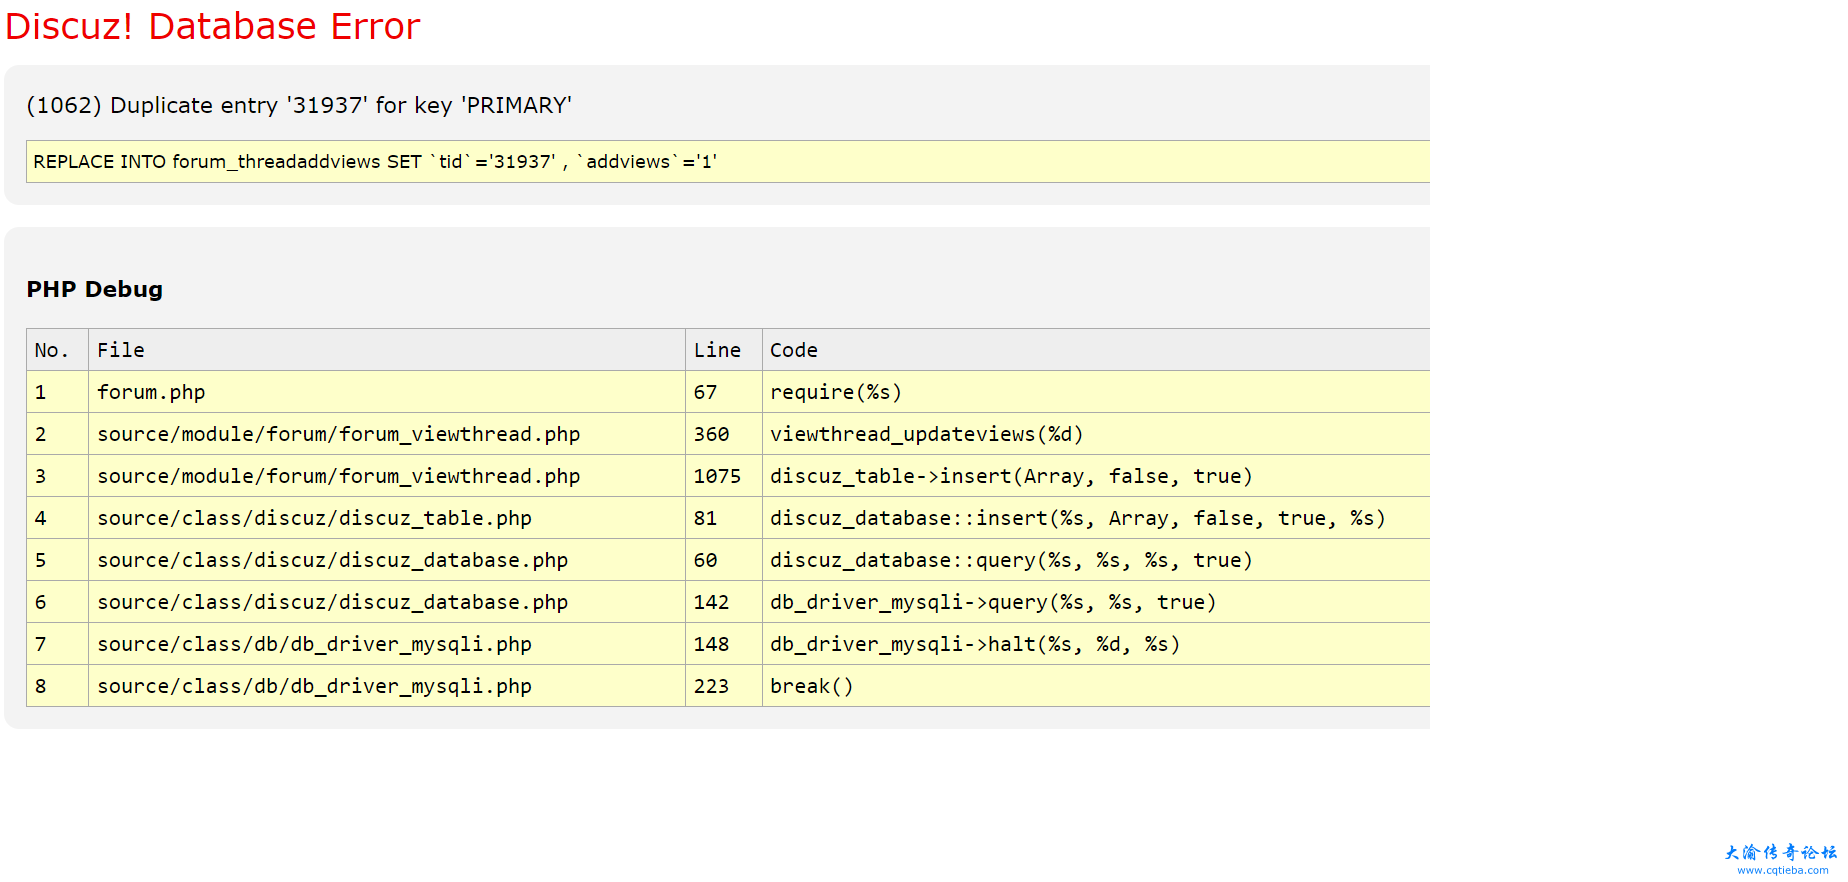Click line number 60 cell
Screen dimensions: 1848x882
point(724,560)
